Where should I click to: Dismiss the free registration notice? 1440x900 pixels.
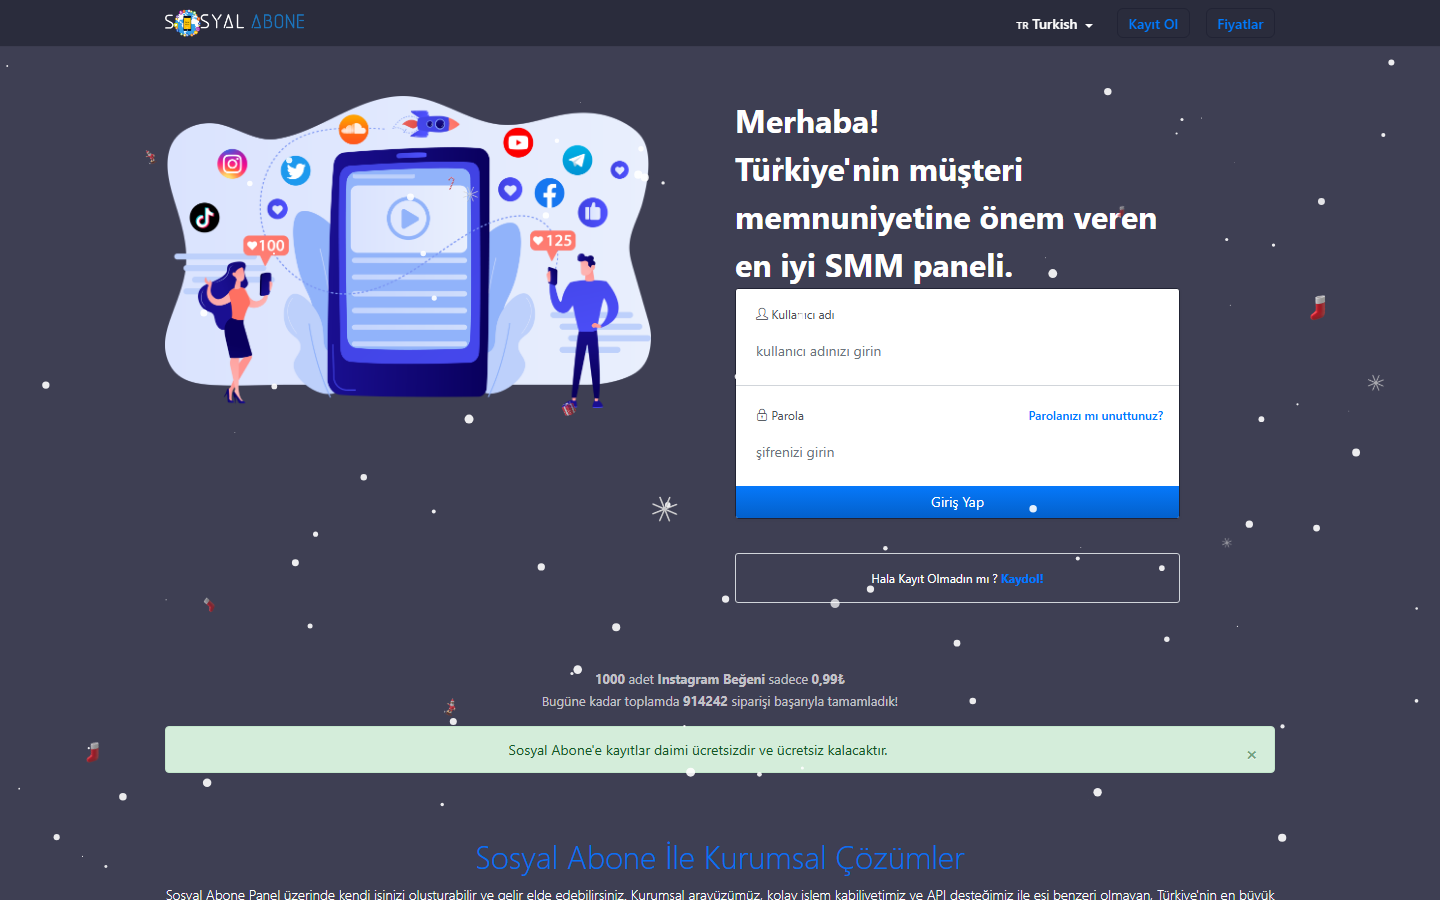pyautogui.click(x=1251, y=755)
